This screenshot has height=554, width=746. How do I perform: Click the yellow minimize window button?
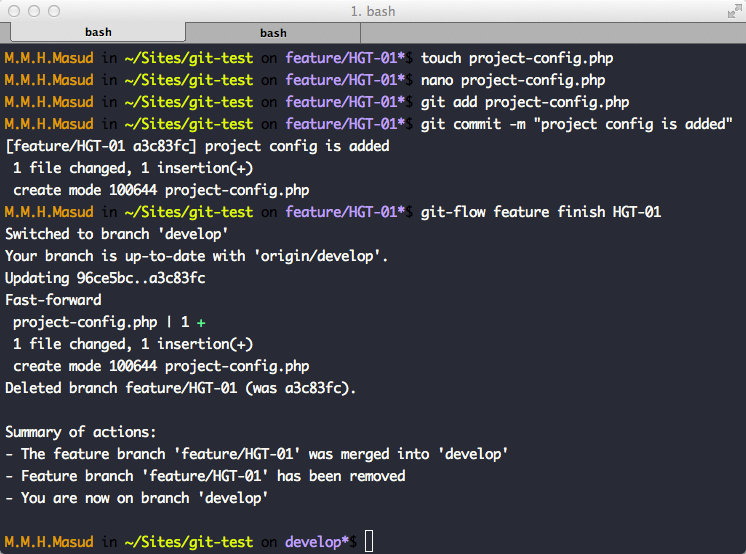pos(34,11)
